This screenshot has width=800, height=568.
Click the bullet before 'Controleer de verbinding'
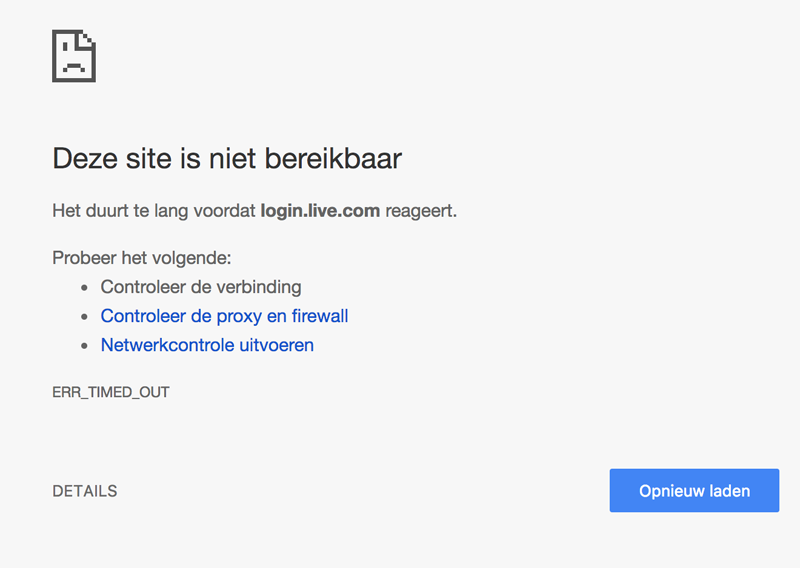click(x=84, y=288)
